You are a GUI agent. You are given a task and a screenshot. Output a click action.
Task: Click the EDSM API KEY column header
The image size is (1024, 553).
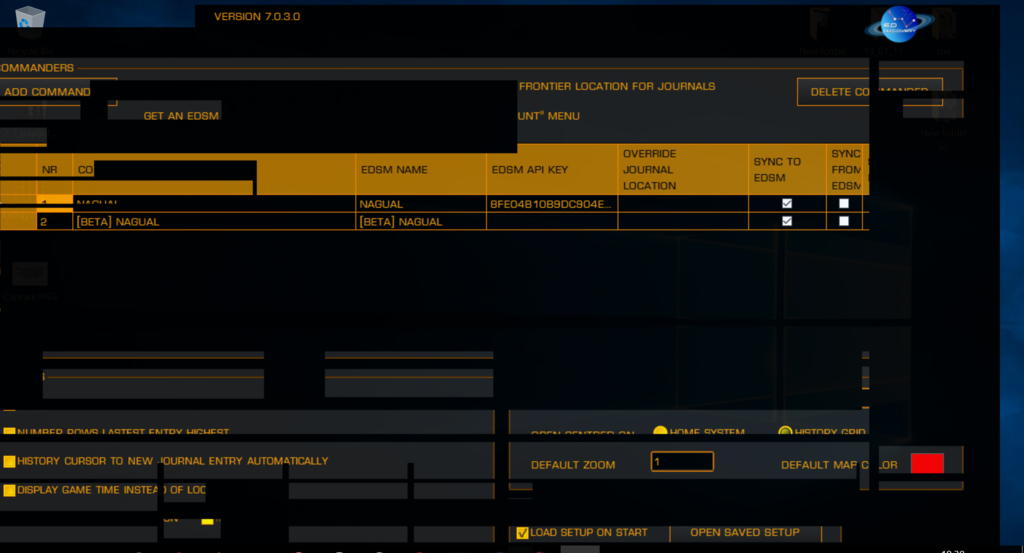[552, 170]
